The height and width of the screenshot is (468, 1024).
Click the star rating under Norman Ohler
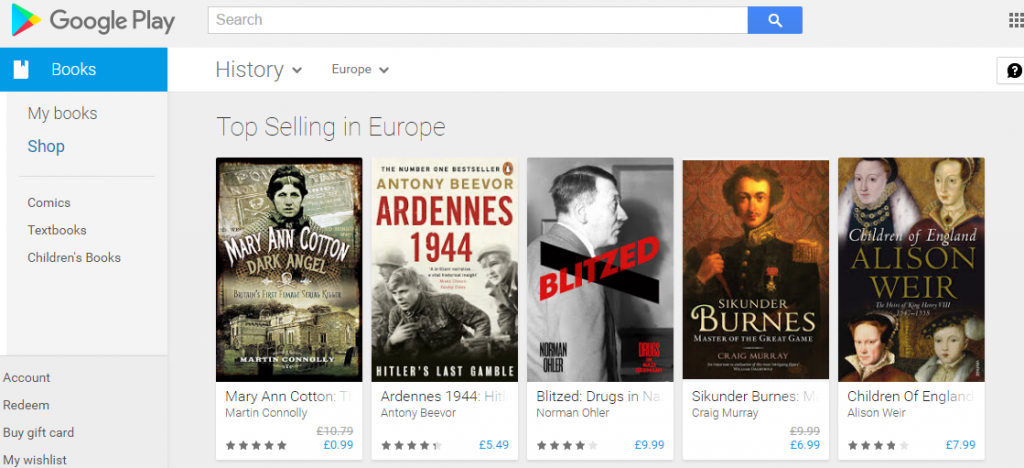pos(567,446)
